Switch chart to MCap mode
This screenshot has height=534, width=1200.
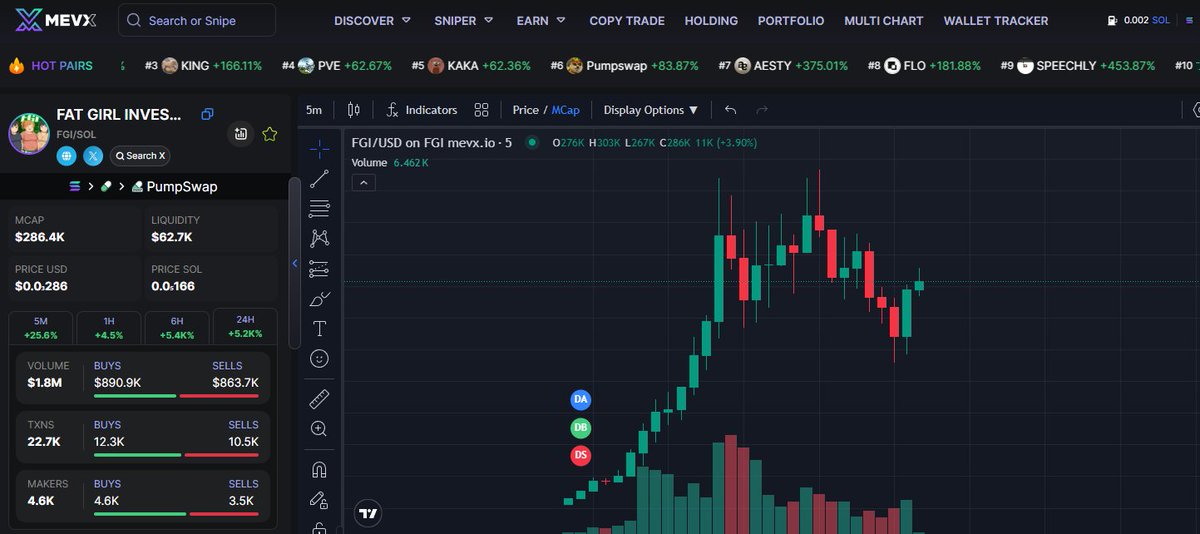coord(564,110)
